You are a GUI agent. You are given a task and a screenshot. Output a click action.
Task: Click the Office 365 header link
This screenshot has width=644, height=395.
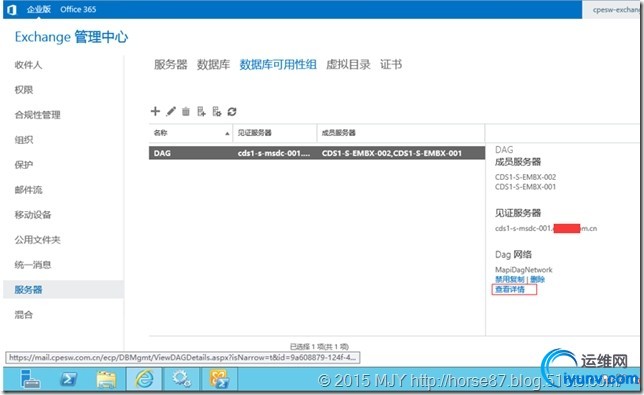[78, 9]
